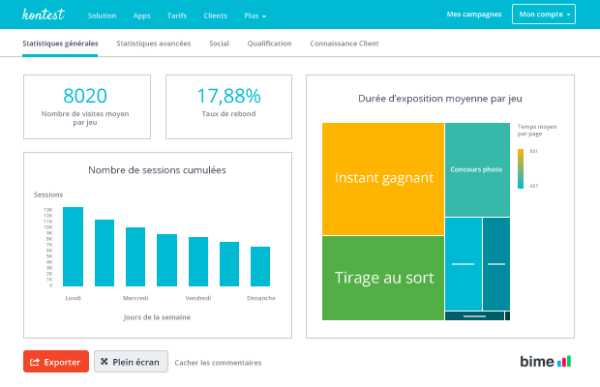Viewport: 600px width, 387px height.
Task: Open Mes campagnes link
Action: click(x=474, y=14)
